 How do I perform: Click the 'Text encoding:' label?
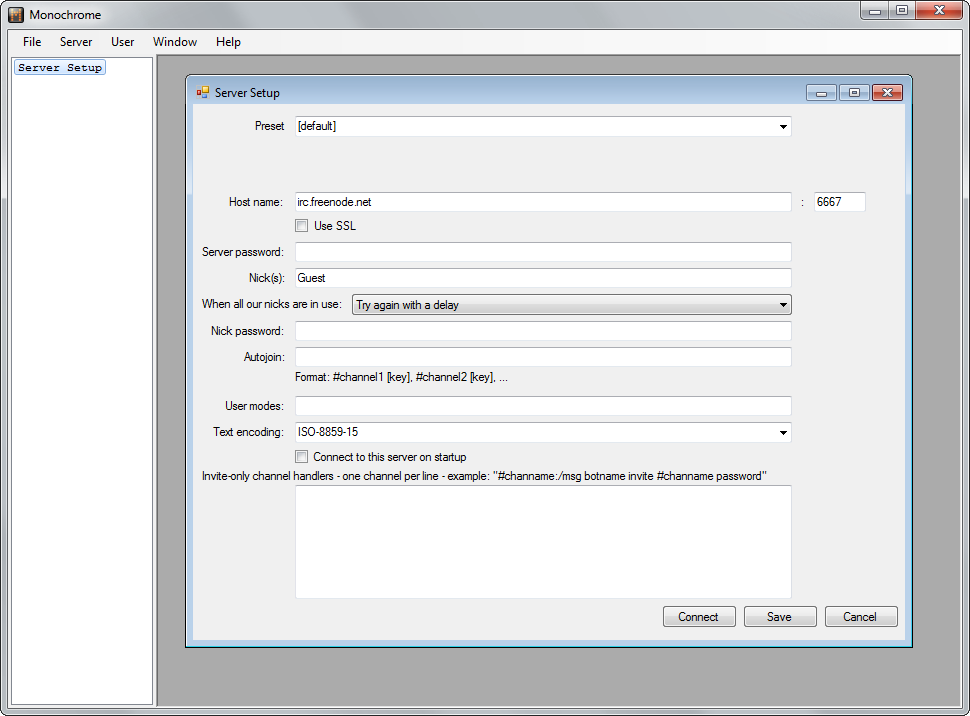coord(248,432)
